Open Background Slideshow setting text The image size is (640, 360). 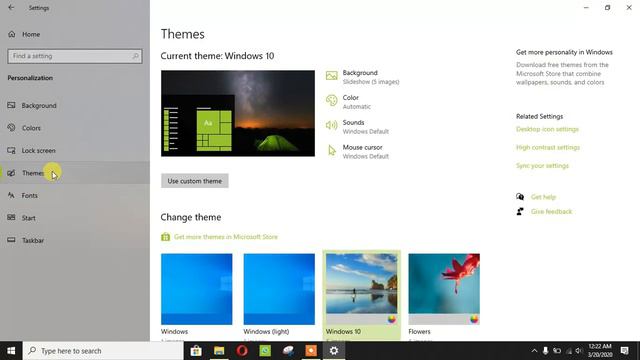[371, 82]
